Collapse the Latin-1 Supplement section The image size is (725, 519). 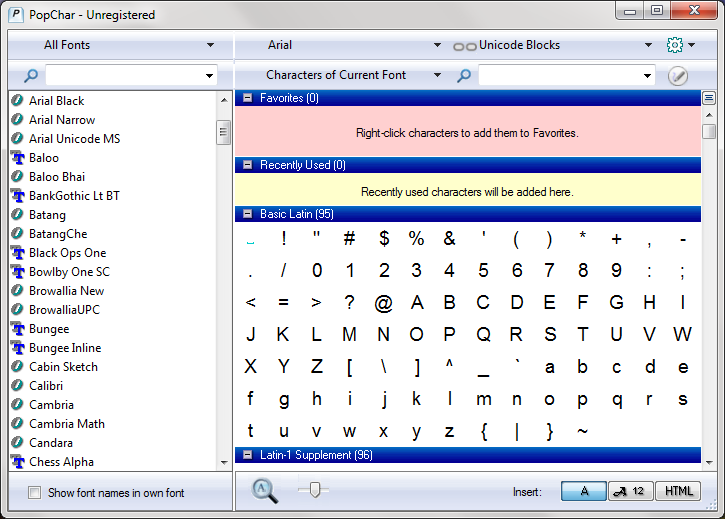[x=248, y=455]
